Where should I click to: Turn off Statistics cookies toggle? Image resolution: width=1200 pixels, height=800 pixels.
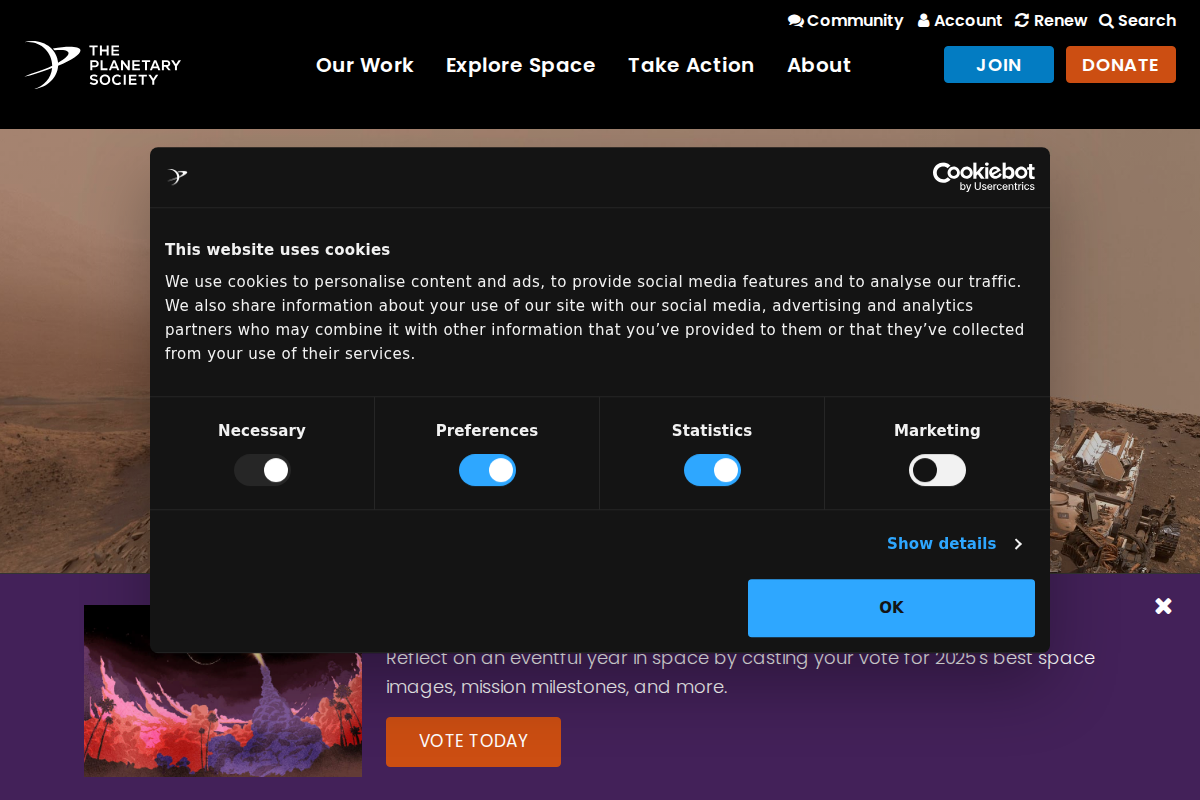pos(712,470)
